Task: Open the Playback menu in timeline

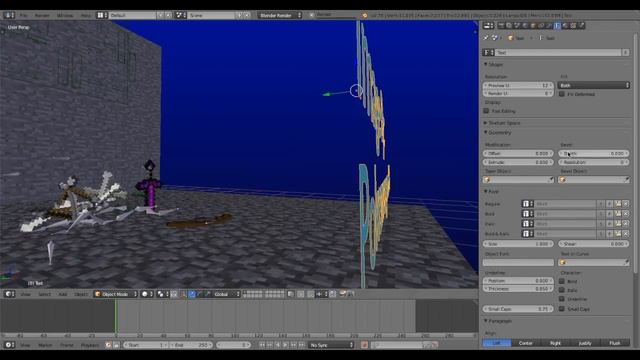Action: 90,345
